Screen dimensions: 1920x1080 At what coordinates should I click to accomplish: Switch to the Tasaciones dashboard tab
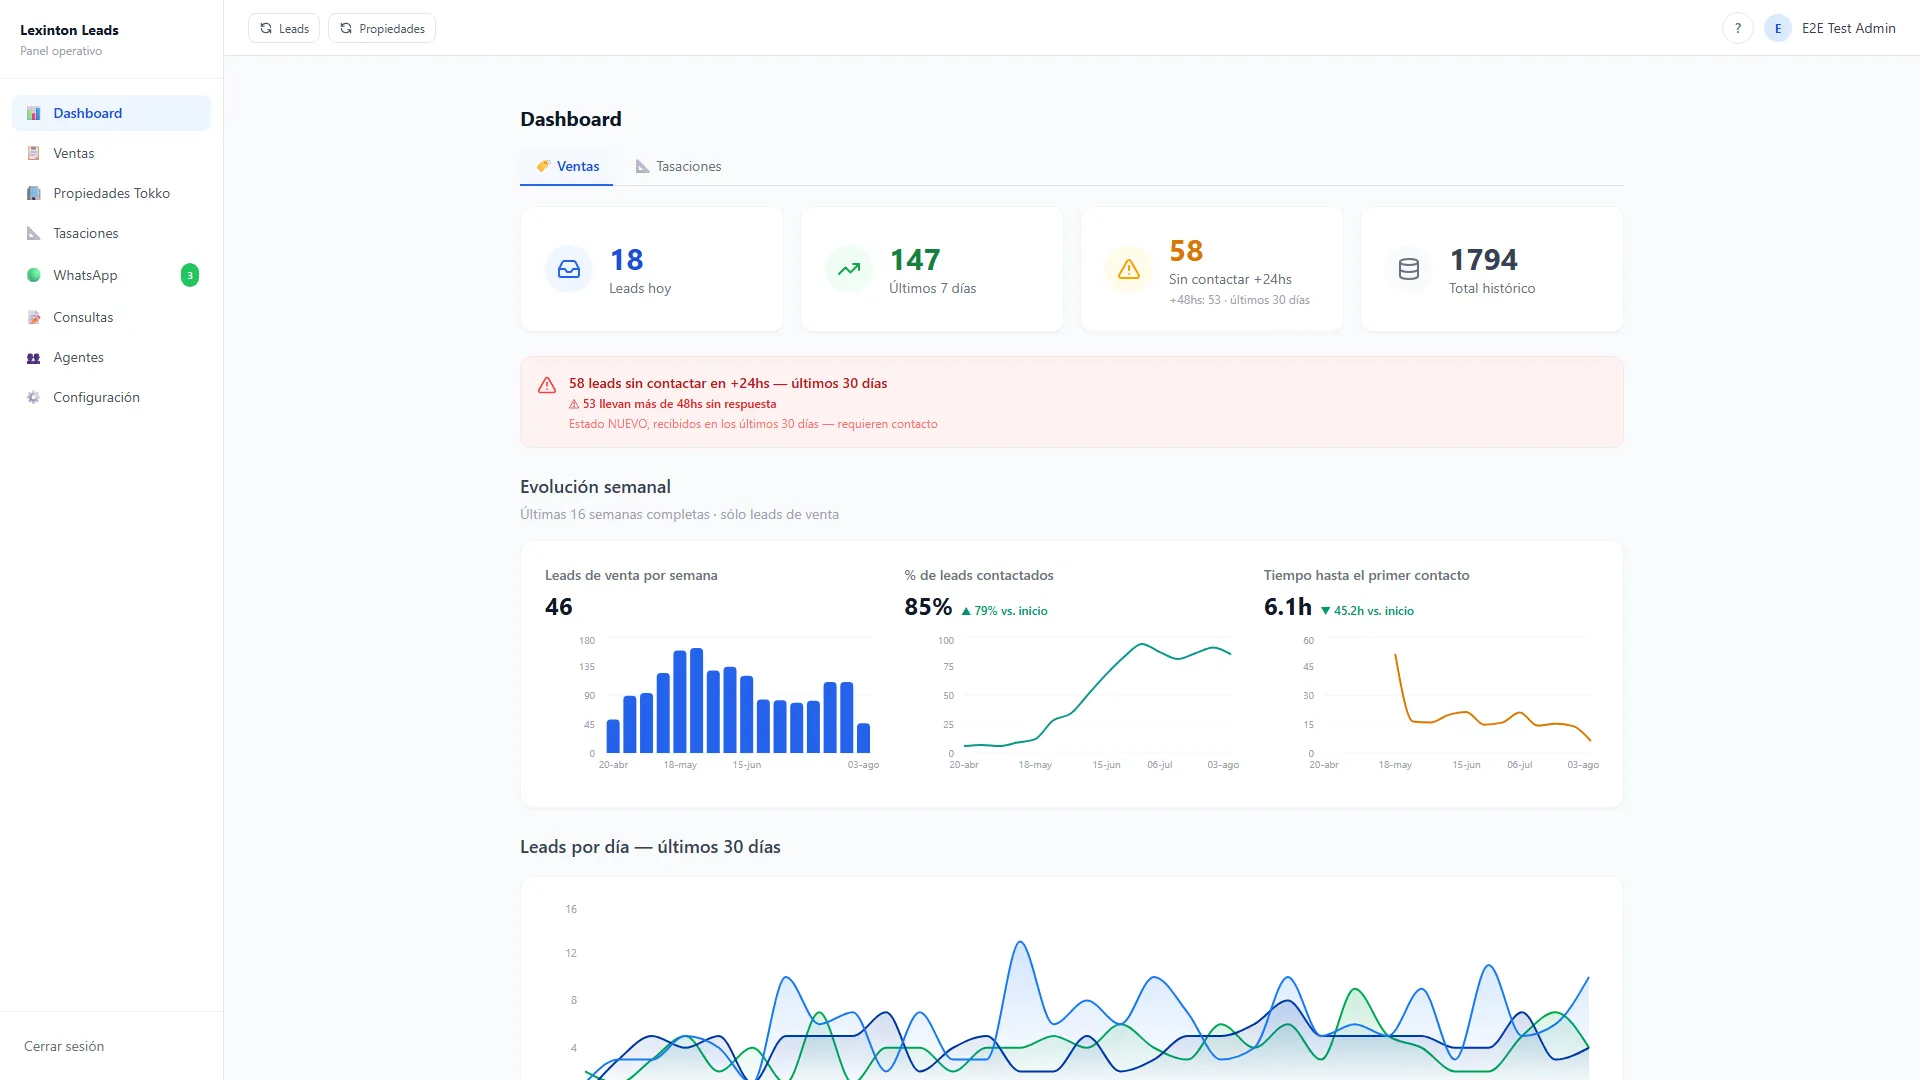pyautogui.click(x=679, y=166)
